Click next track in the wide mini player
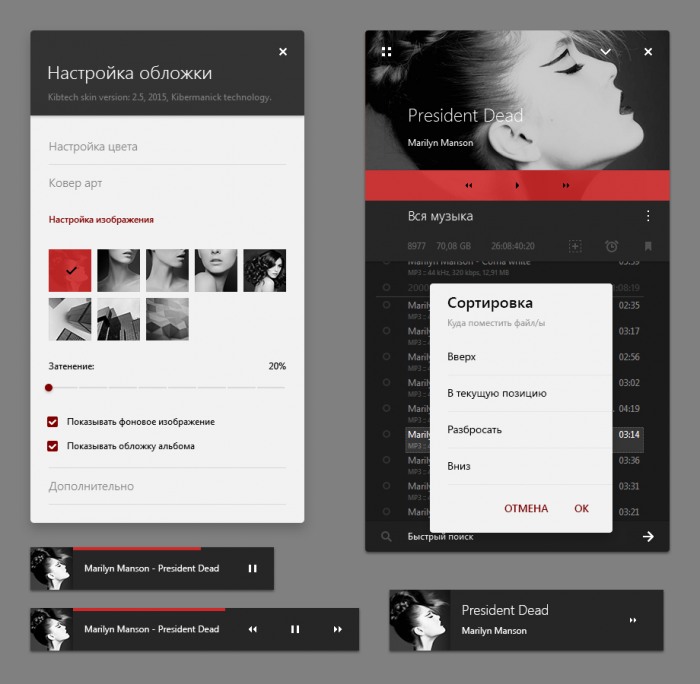 338,629
